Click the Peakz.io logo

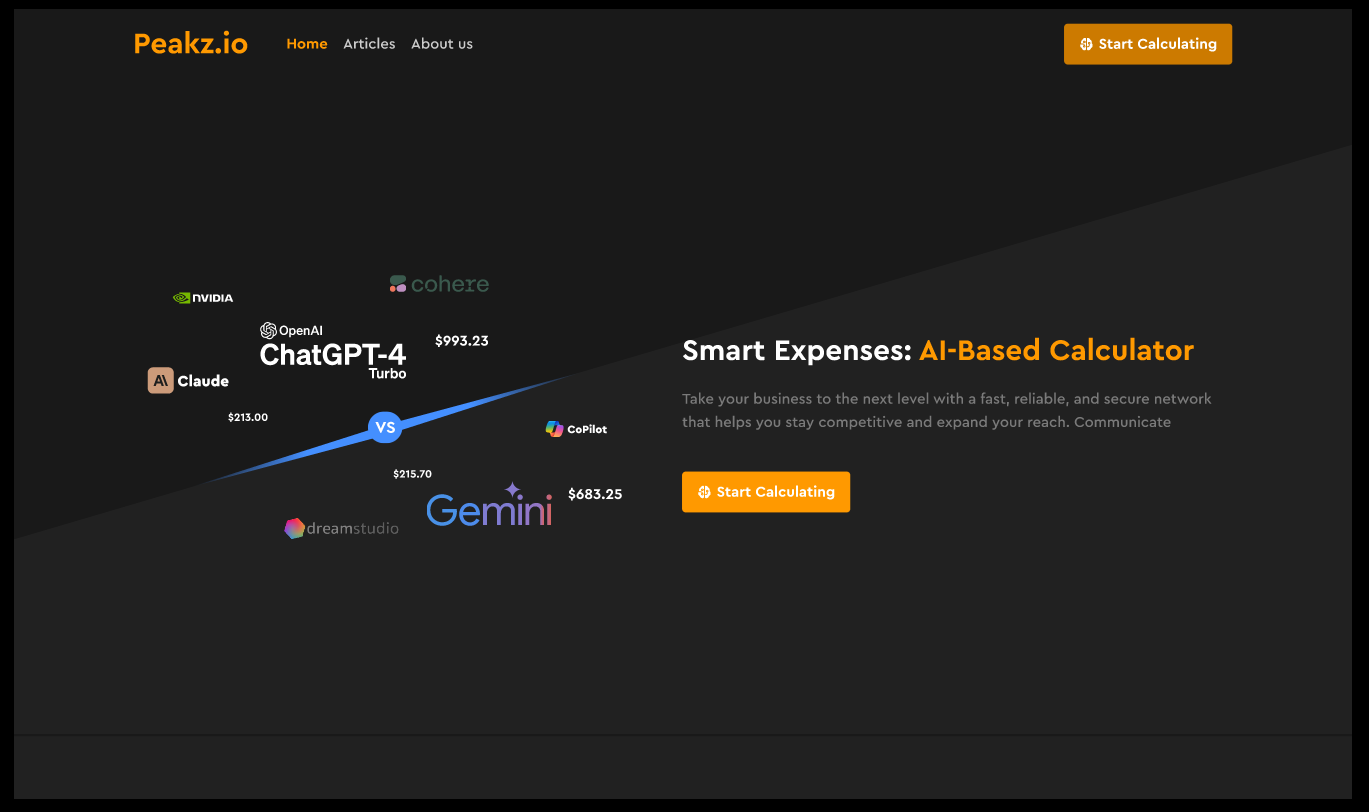(190, 44)
